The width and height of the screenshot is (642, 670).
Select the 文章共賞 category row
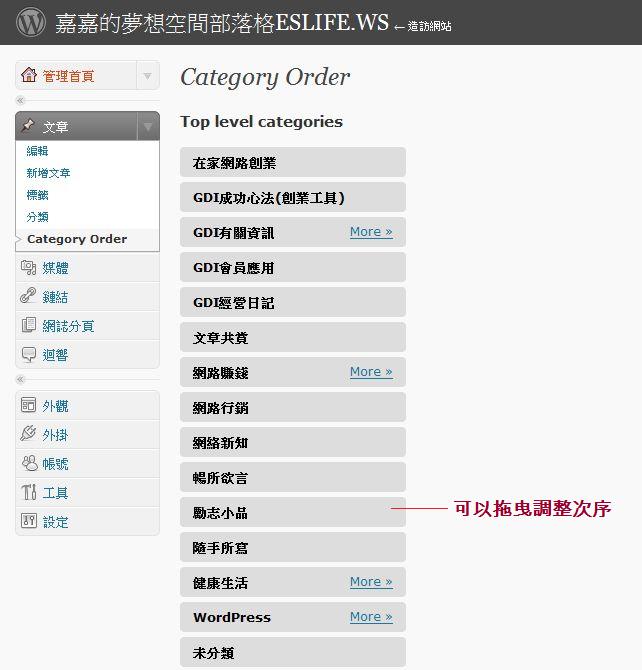[293, 338]
